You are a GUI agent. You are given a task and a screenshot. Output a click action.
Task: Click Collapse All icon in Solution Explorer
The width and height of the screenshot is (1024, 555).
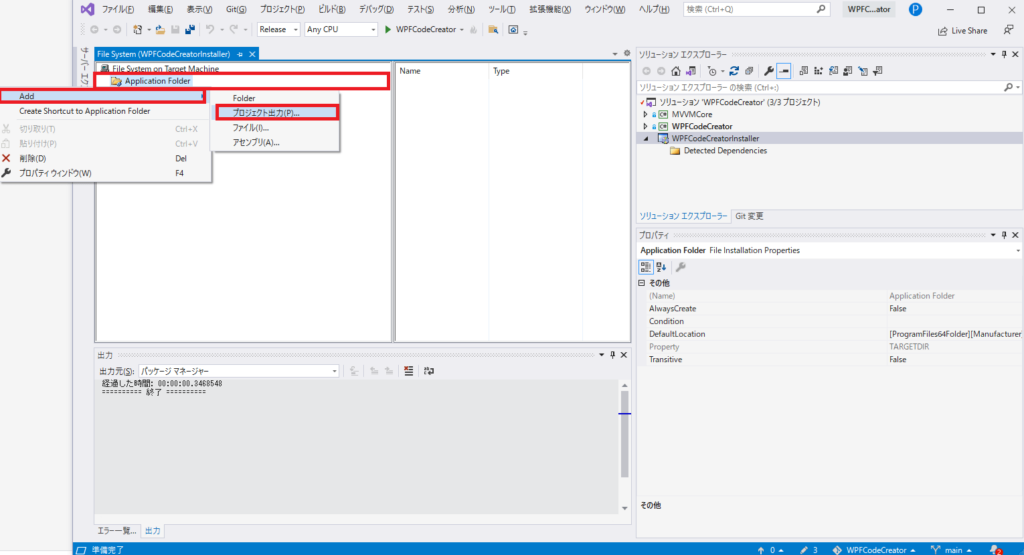(749, 71)
